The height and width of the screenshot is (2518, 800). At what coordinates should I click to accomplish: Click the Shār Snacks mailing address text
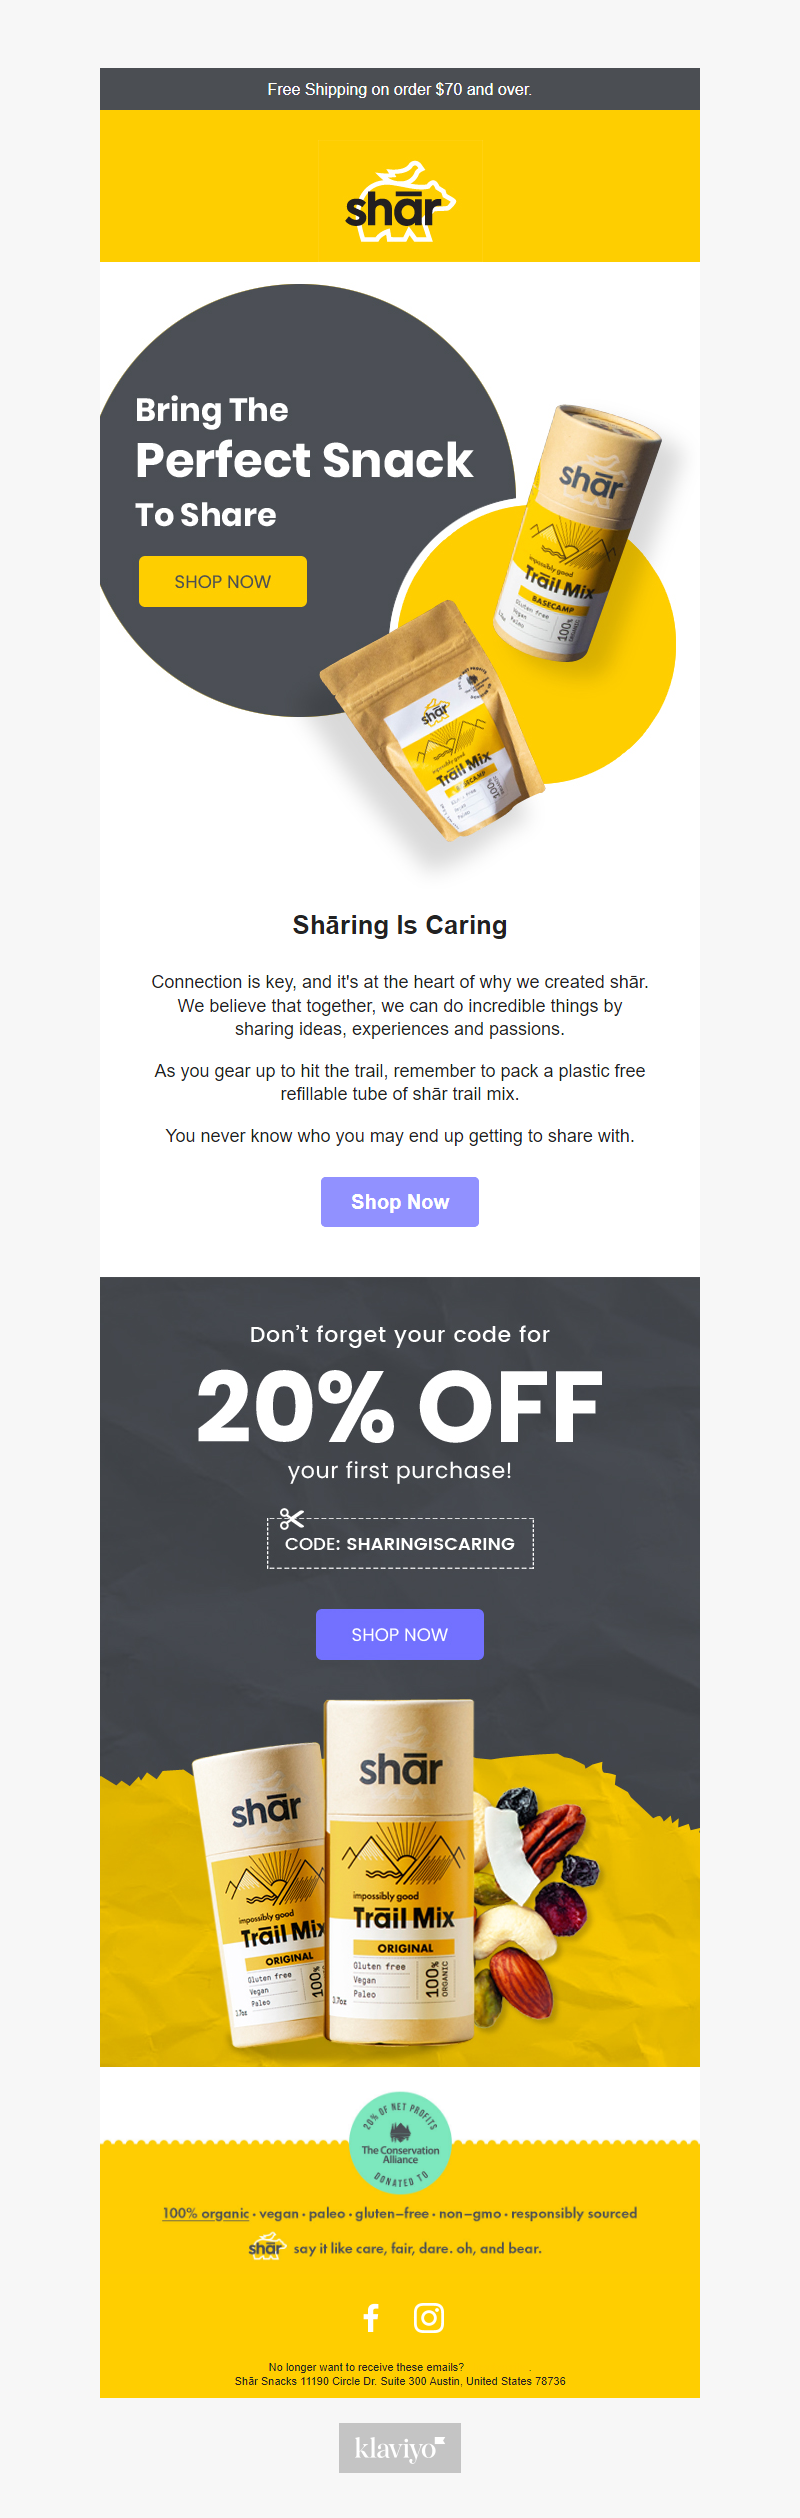pos(400,2381)
